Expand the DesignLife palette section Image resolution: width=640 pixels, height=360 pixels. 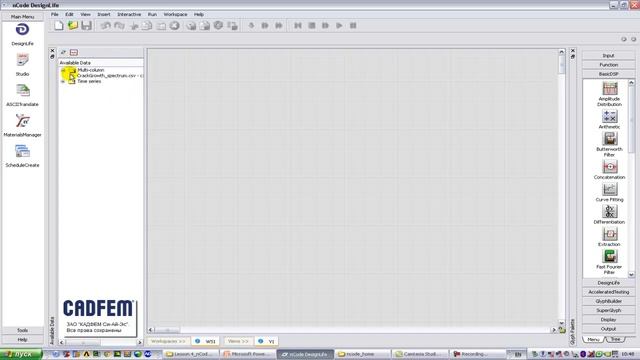[609, 283]
